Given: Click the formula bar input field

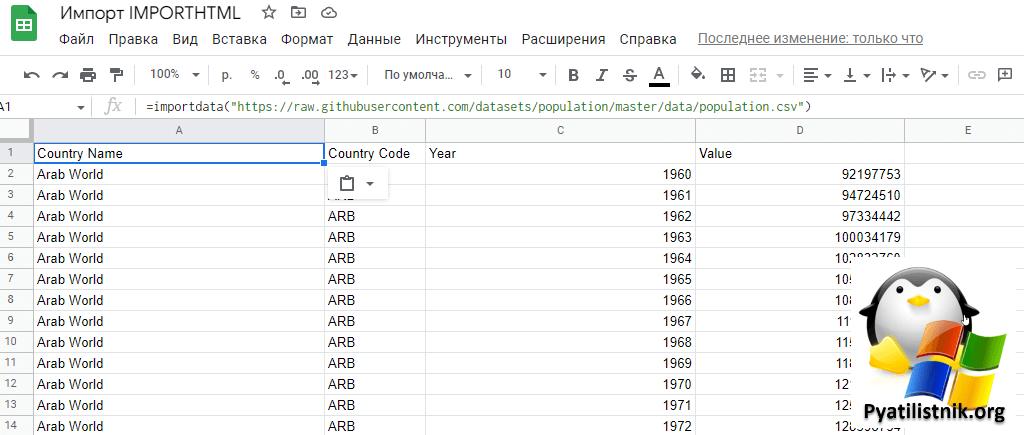Looking at the screenshot, I should click(x=500, y=106).
